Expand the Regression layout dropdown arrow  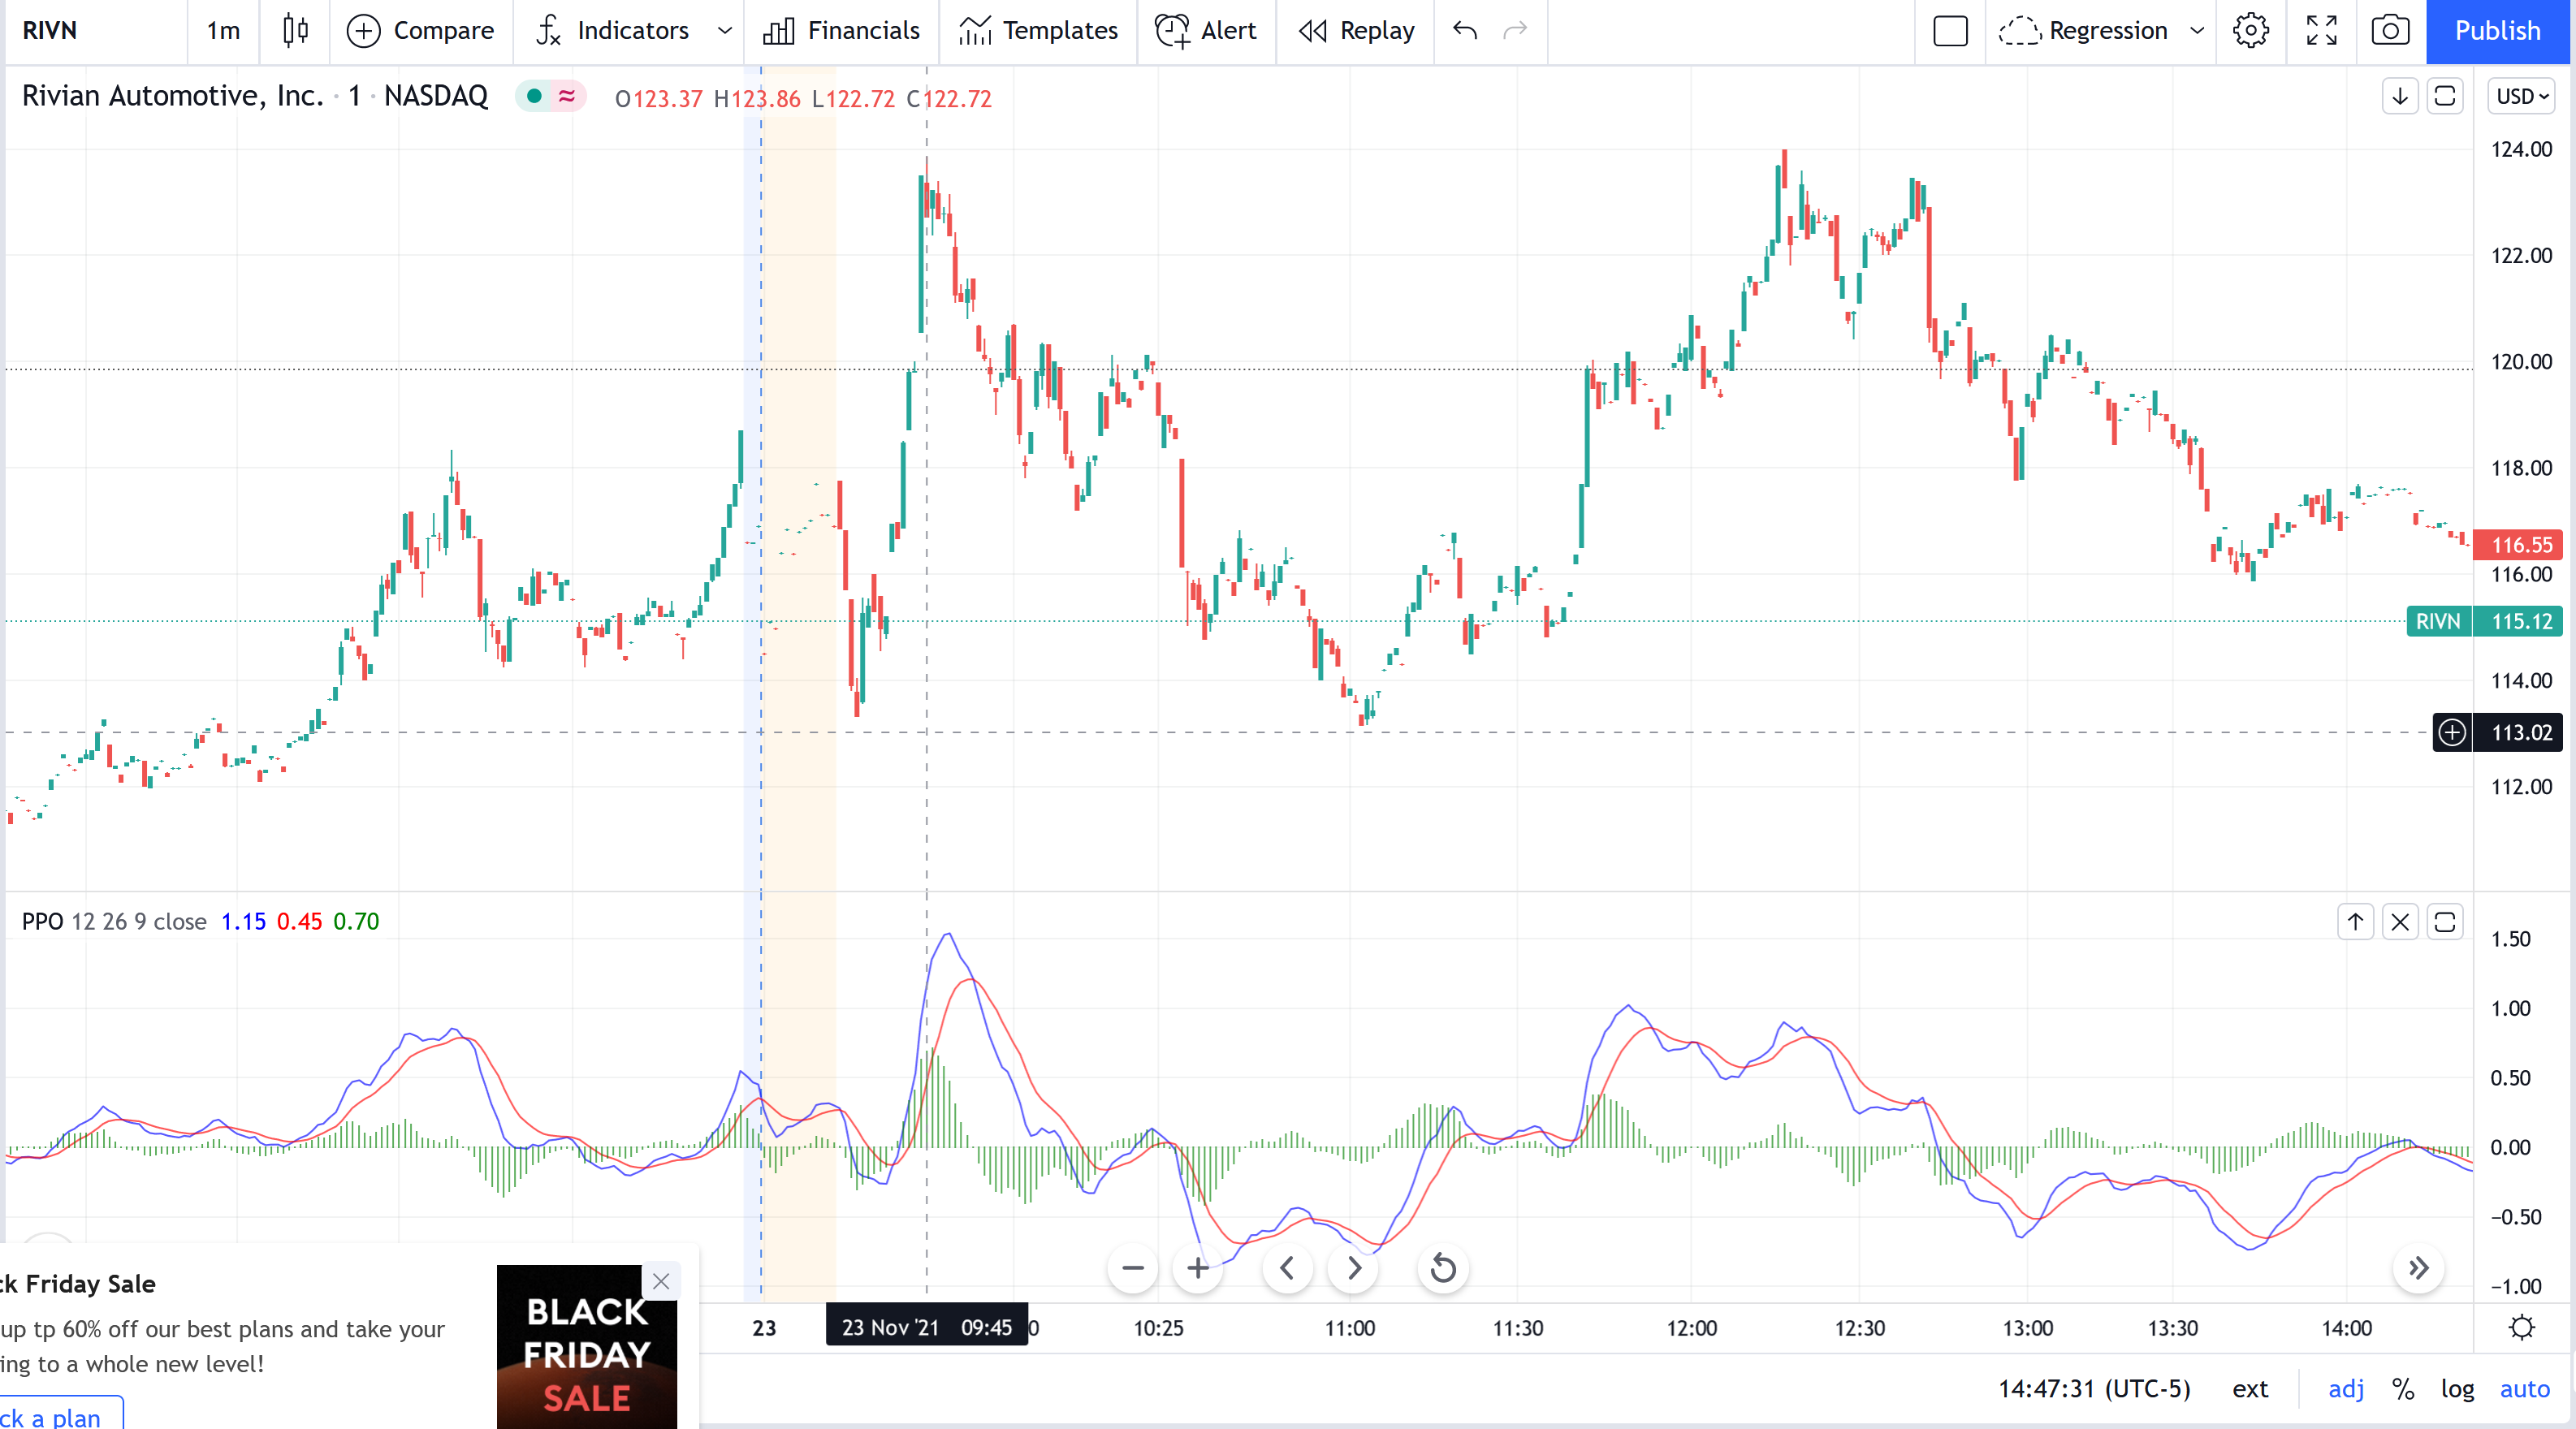[x=2197, y=31]
